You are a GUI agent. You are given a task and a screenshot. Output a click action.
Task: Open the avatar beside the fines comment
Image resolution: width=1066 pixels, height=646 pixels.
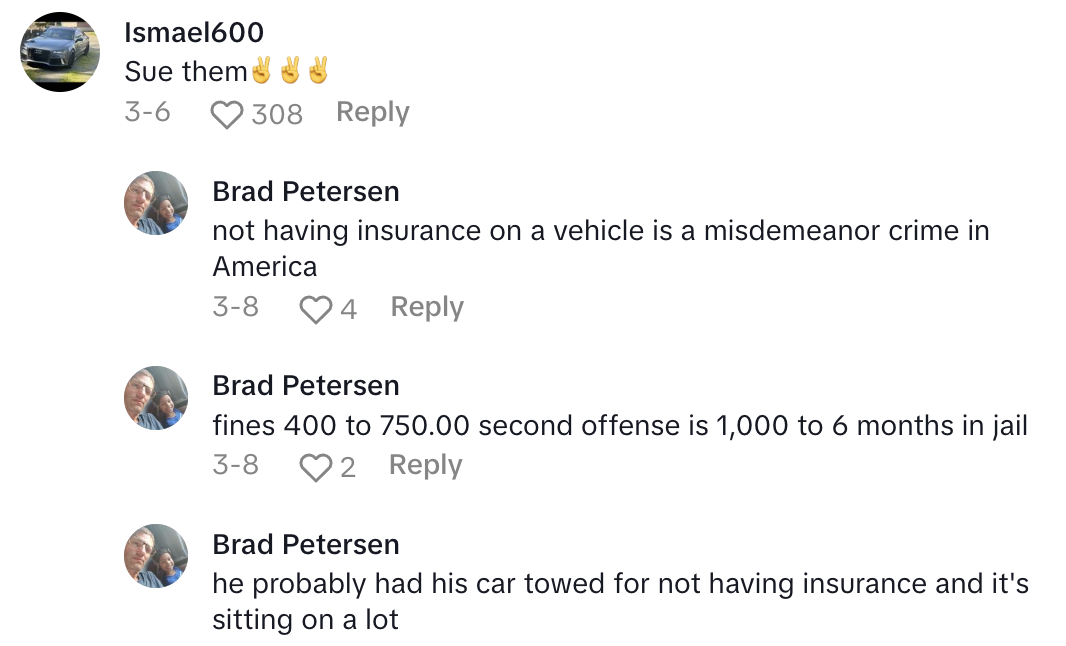click(x=156, y=396)
